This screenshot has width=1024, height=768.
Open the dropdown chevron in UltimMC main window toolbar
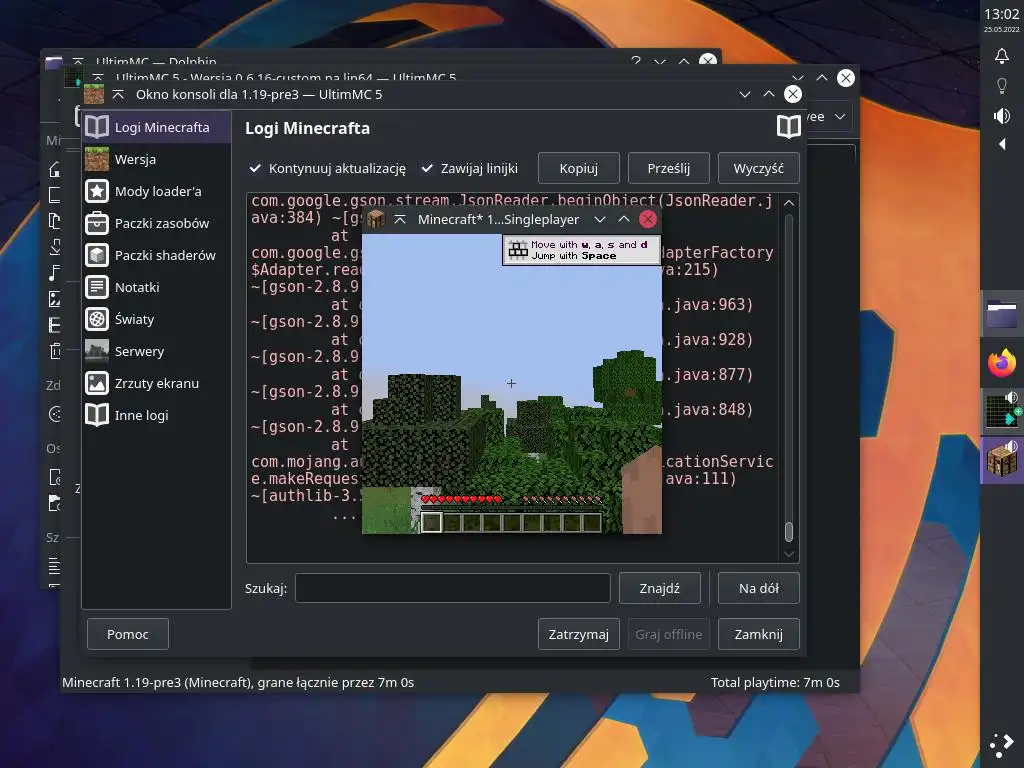click(840, 117)
